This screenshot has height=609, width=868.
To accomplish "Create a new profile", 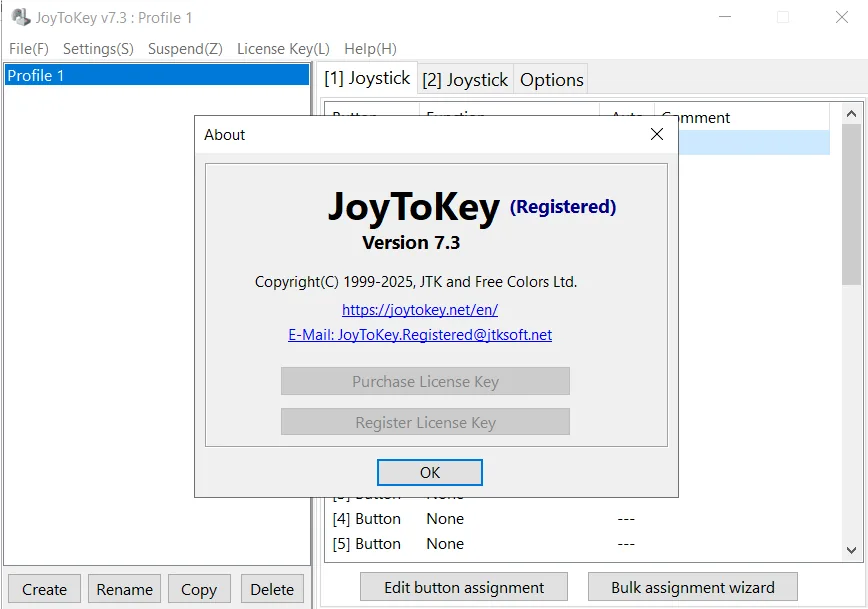I will point(44,589).
